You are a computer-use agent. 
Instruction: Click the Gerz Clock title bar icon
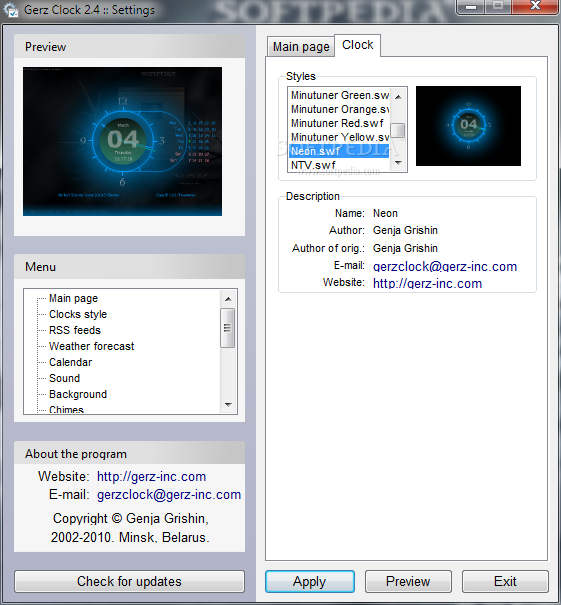pos(10,9)
